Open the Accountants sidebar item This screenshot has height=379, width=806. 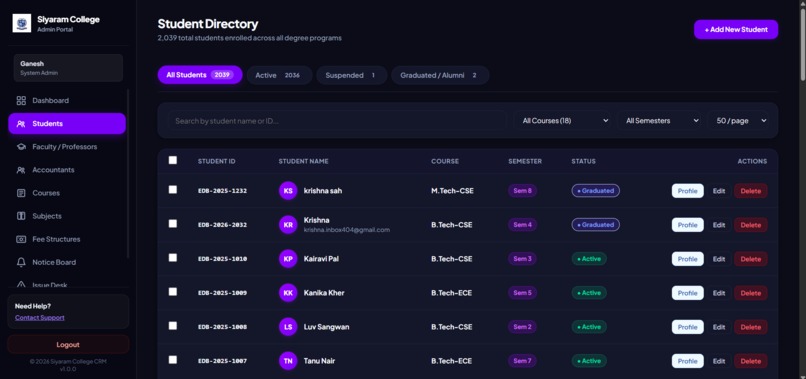tap(67, 170)
